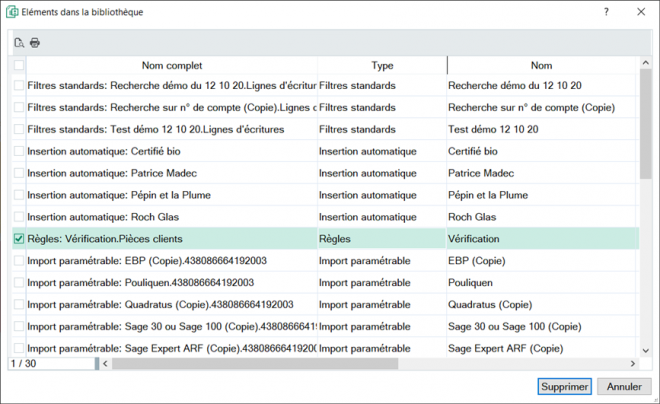Click the 'Pouliquen' name cell
This screenshot has height=404, width=660.
[543, 282]
